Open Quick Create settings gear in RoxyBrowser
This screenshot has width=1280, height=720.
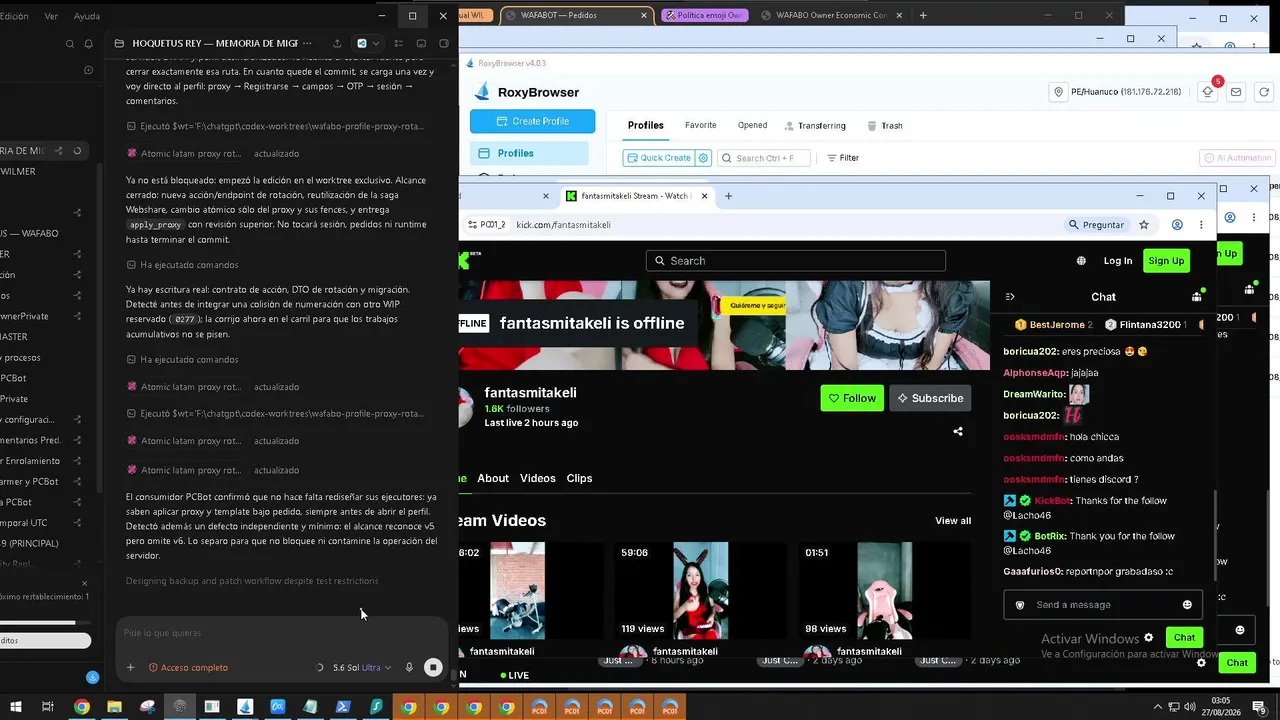coord(704,158)
